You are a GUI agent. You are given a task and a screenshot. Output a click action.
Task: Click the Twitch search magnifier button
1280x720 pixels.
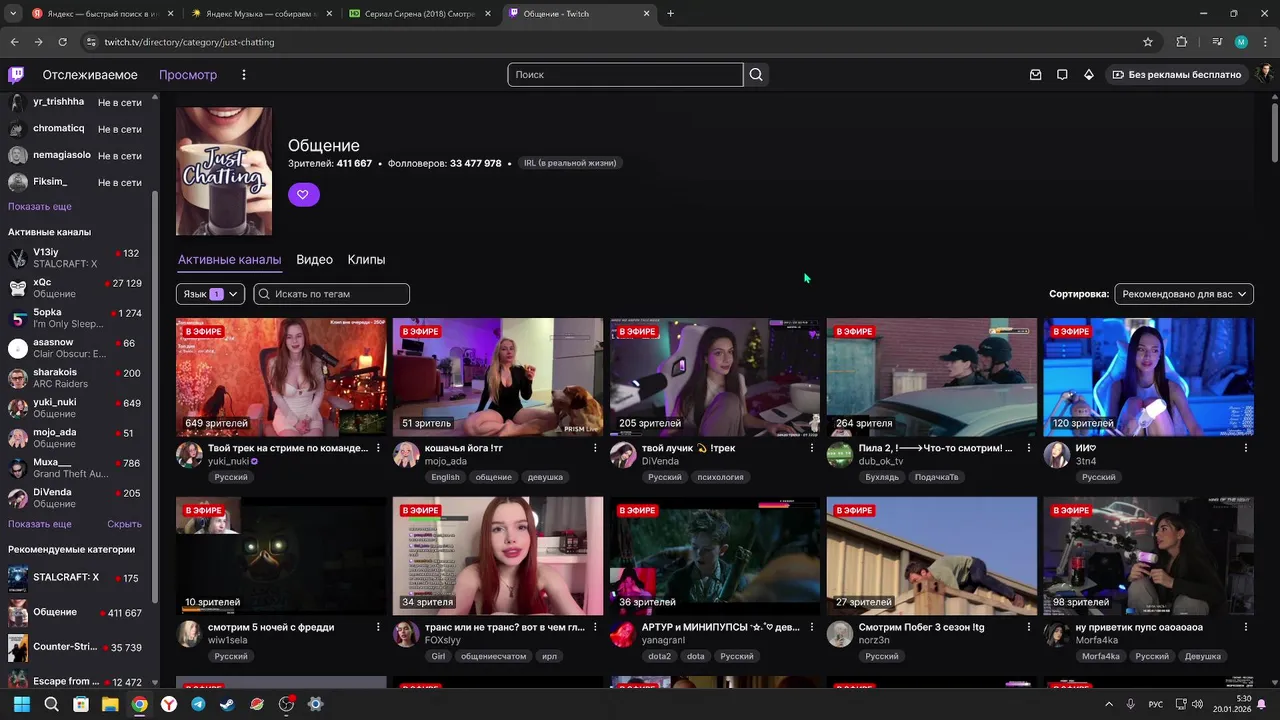point(756,75)
